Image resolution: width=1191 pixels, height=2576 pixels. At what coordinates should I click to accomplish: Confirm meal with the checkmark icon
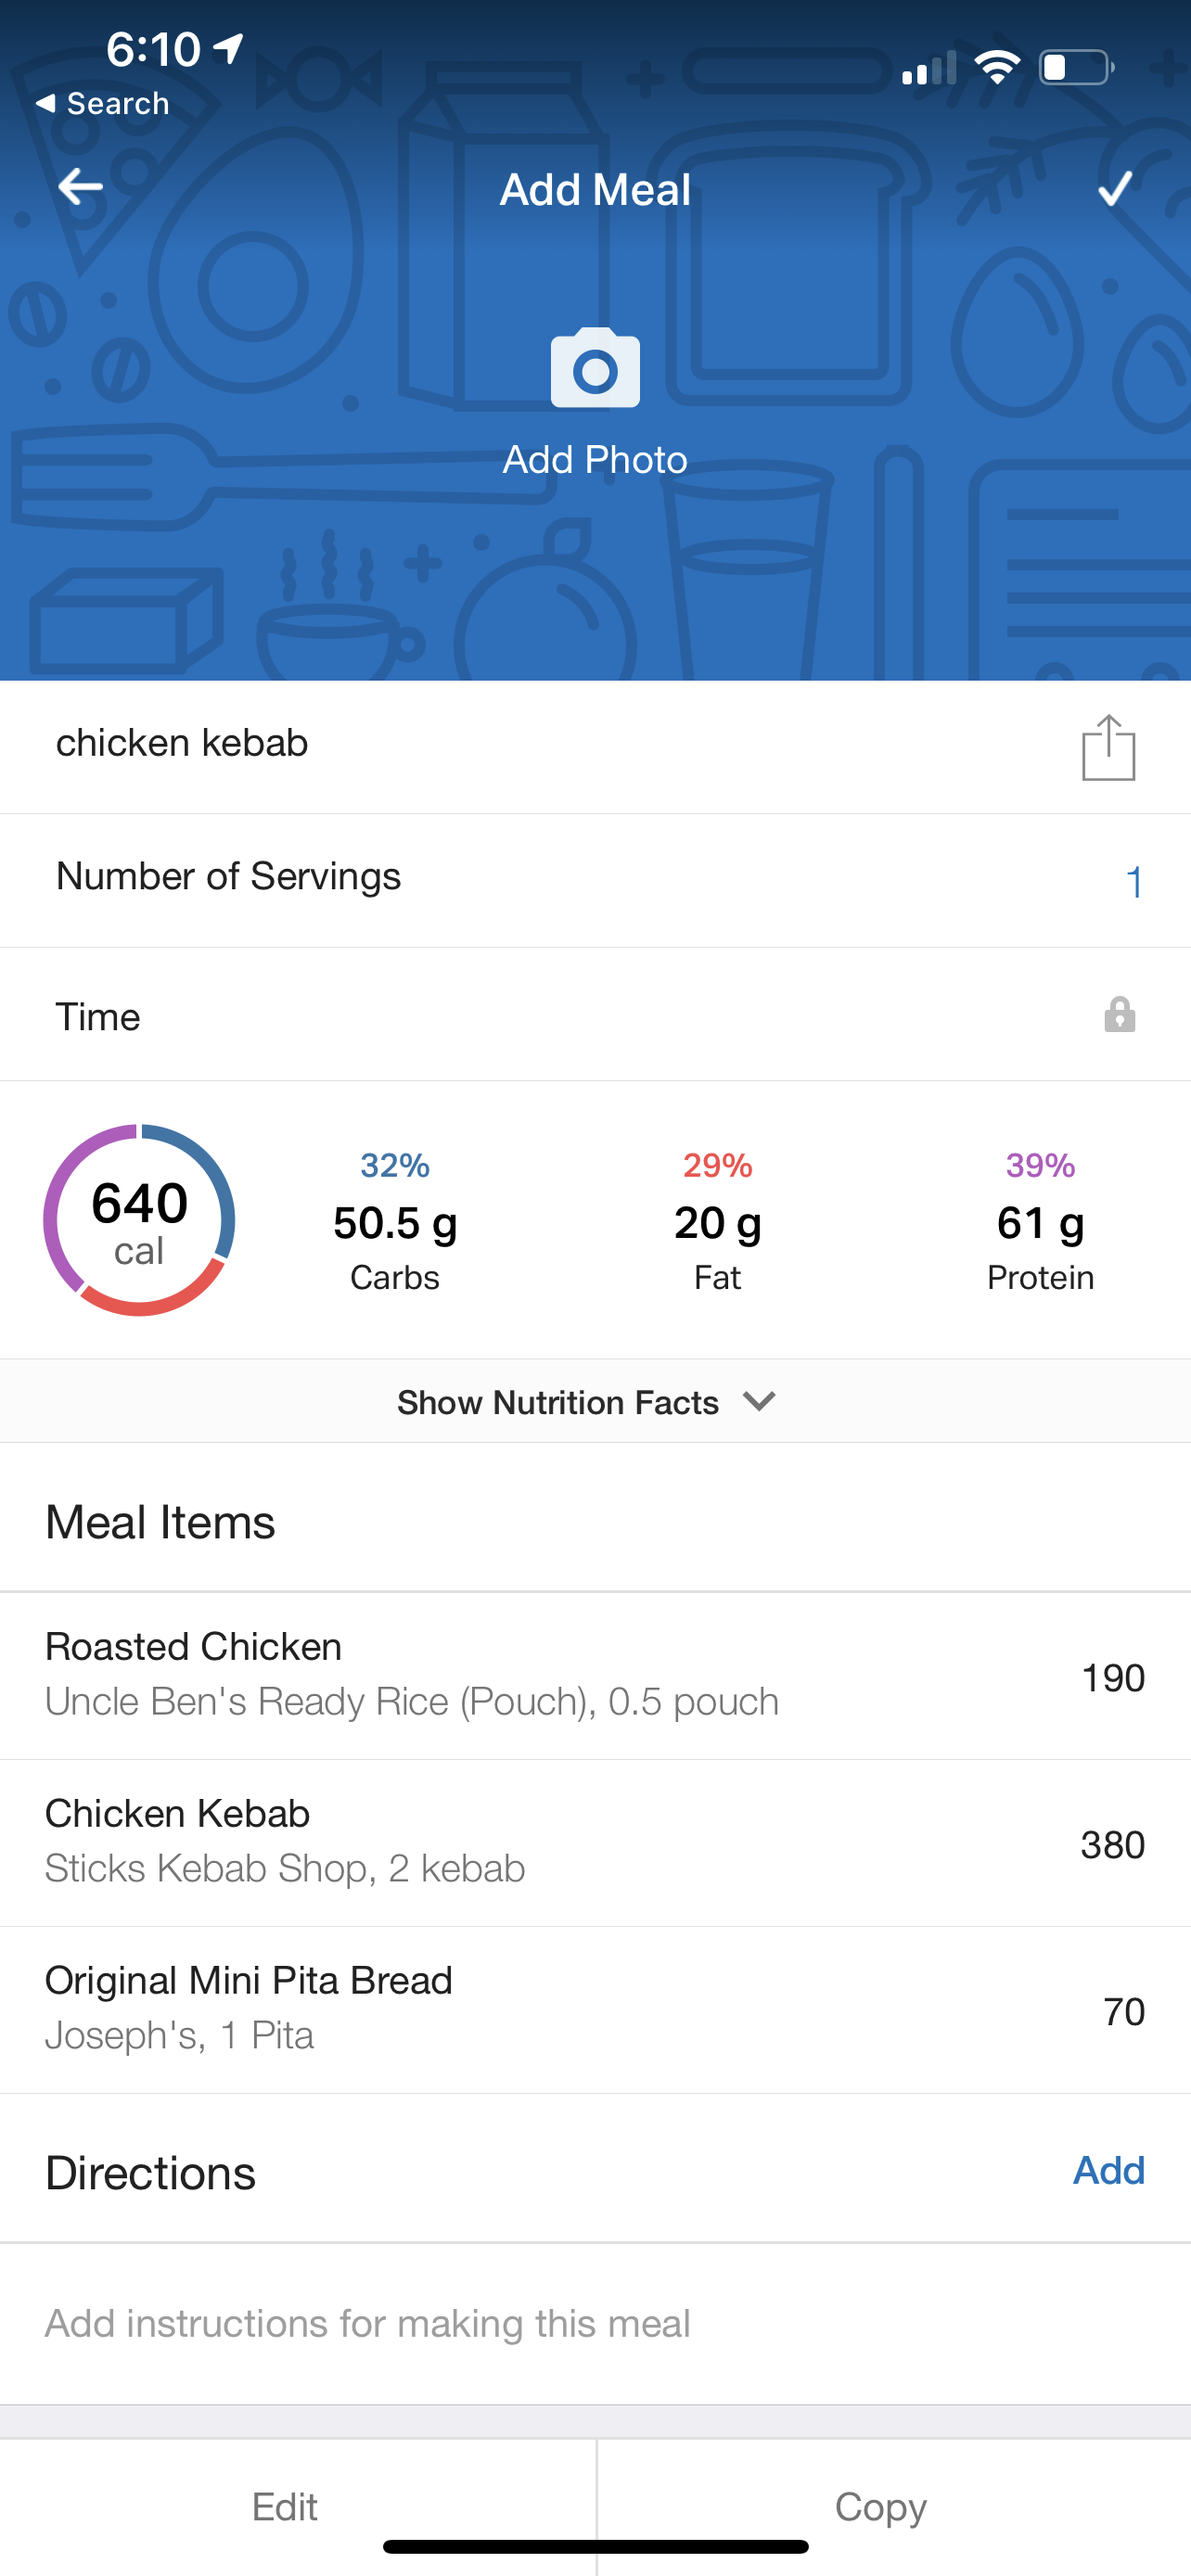1115,188
